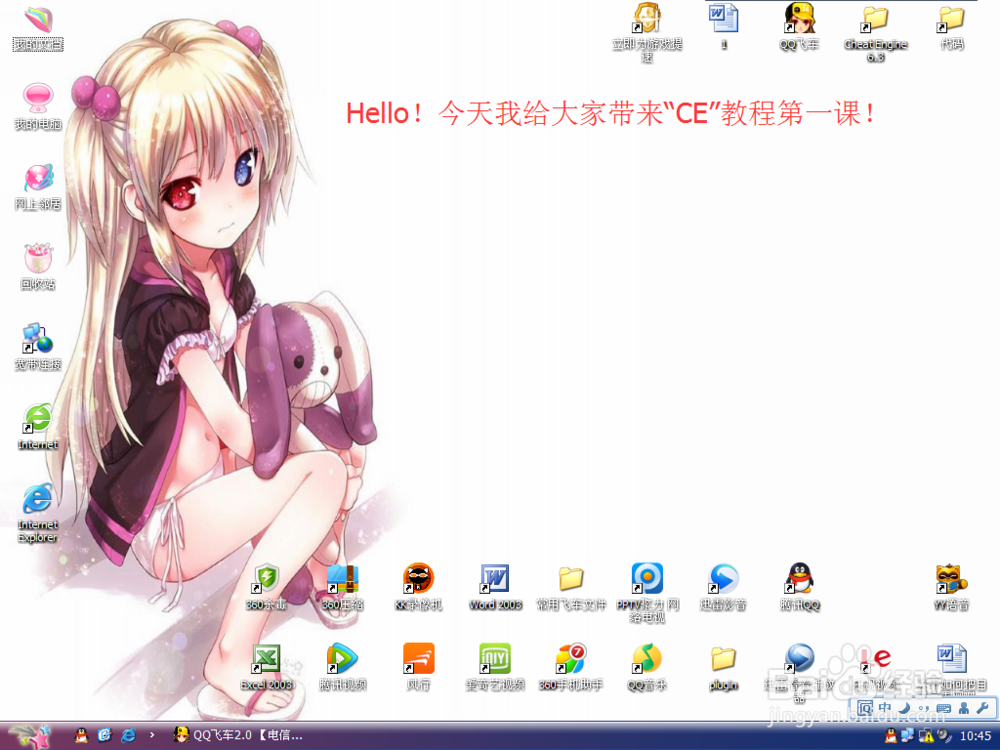
Task: Launch the Excel 2003 shortcut
Action: coord(267,667)
